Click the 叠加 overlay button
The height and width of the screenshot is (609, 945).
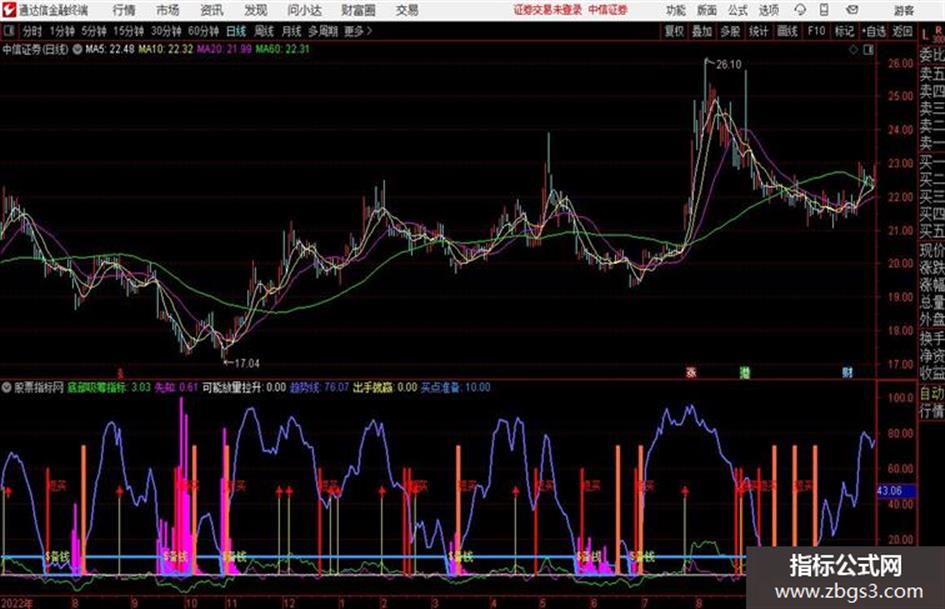pyautogui.click(x=702, y=31)
